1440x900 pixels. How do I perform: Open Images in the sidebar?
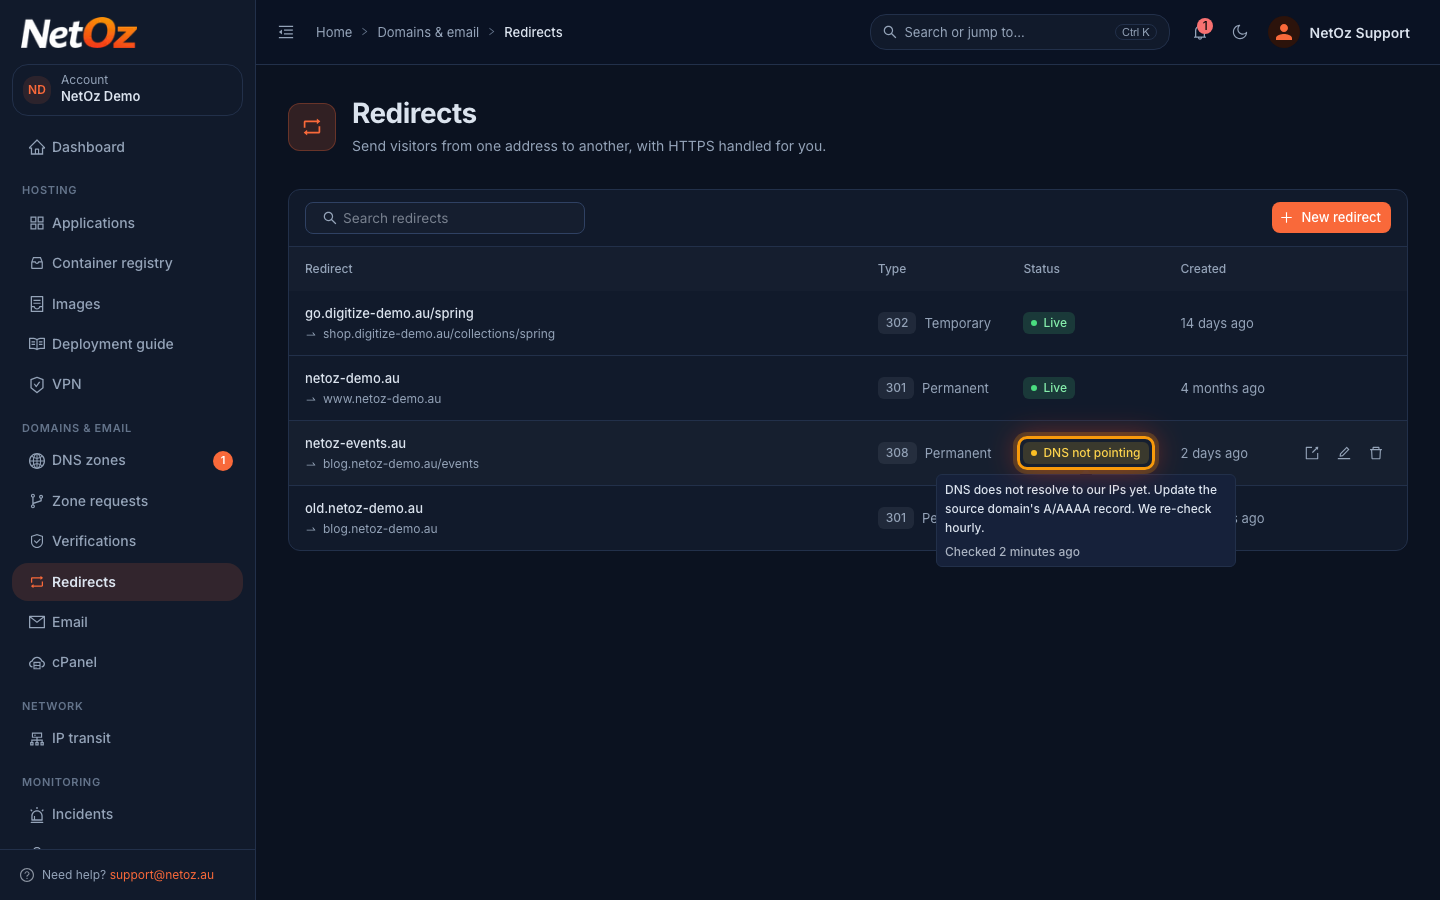(127, 304)
